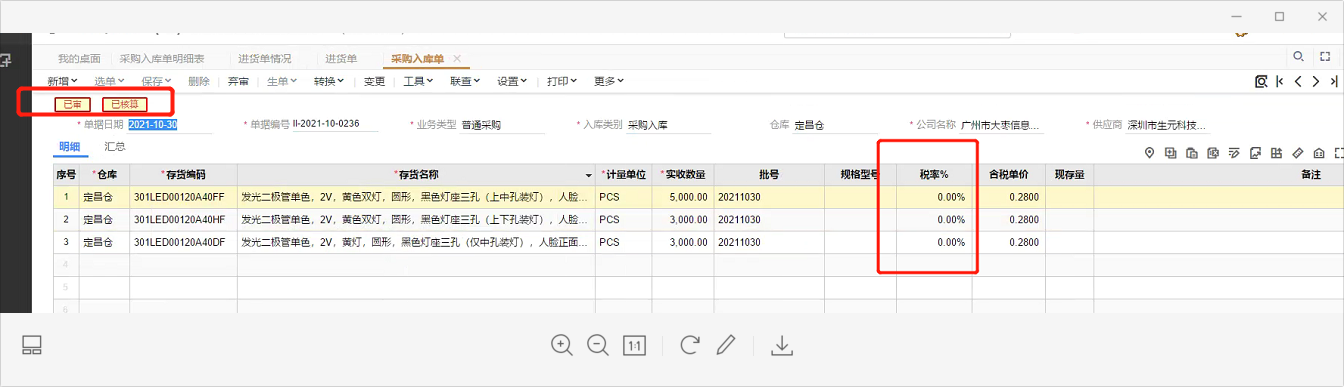This screenshot has height=387, width=1344.
Task: Rotate the image with the rotate icon
Action: click(690, 345)
